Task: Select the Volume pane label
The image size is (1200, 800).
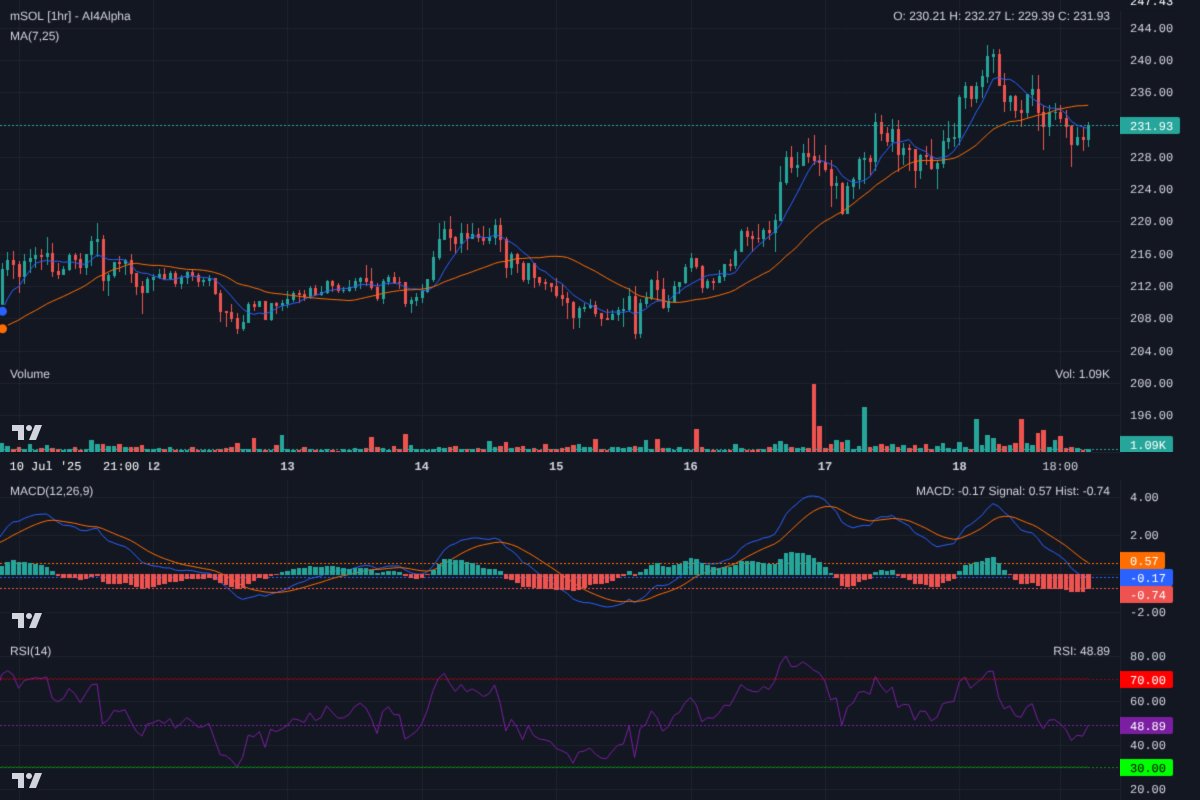Action: click(x=30, y=374)
